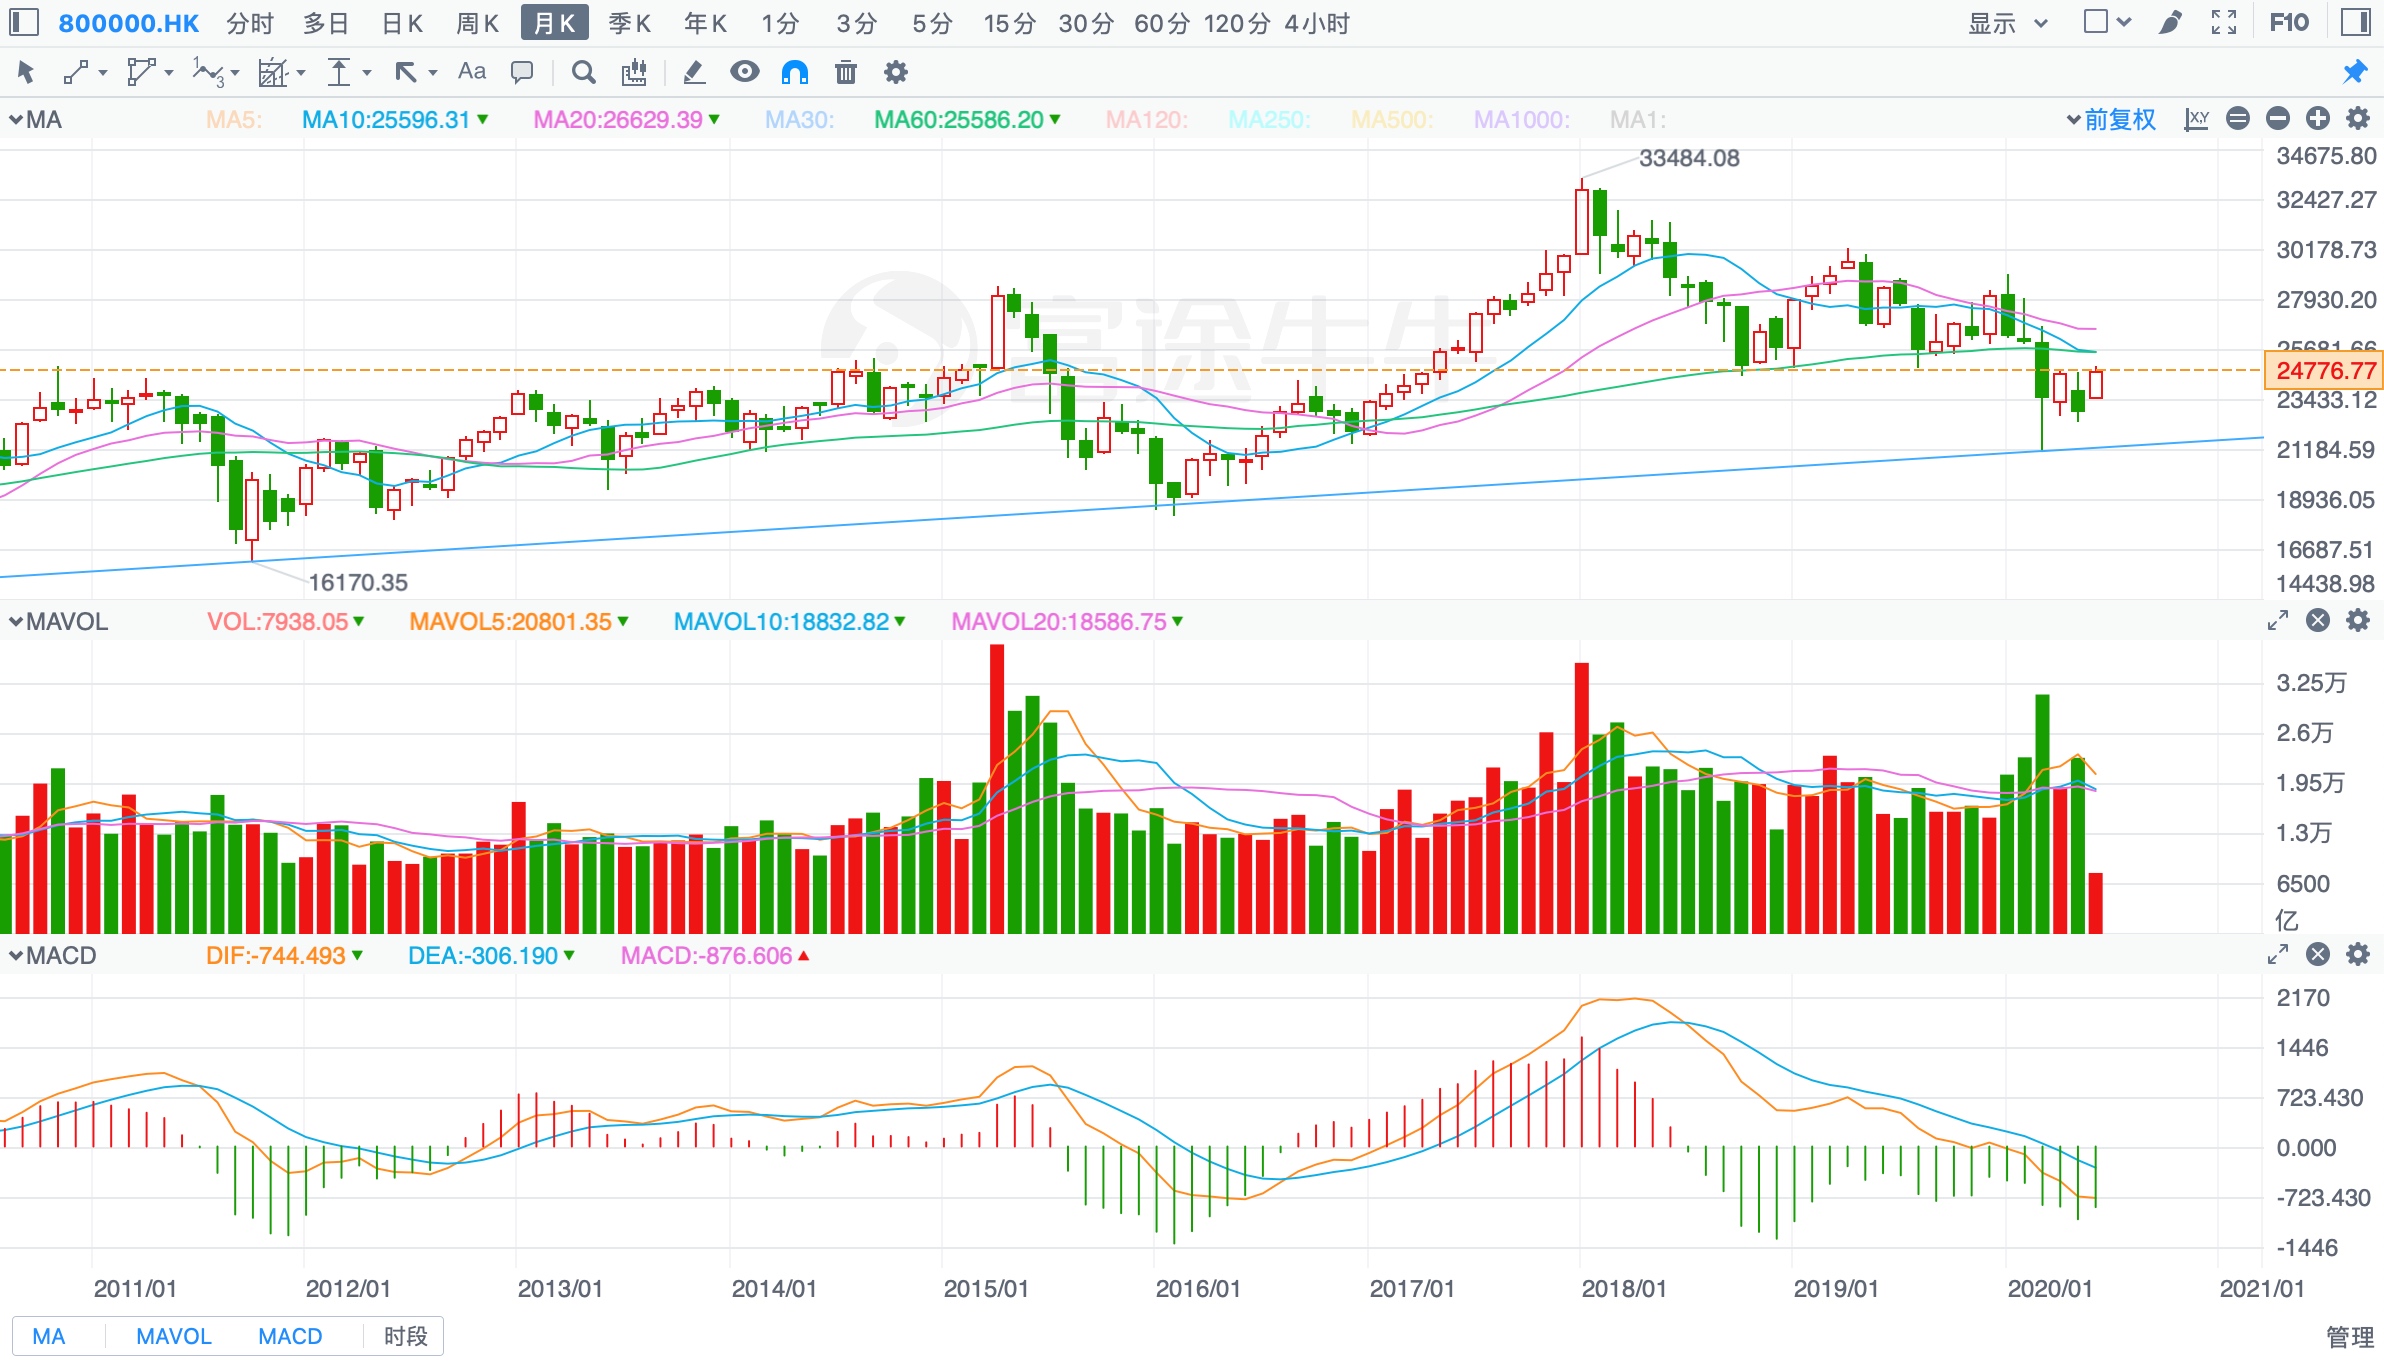The width and height of the screenshot is (2384, 1362).
Task: Close the MACD indicator panel
Action: pyautogui.click(x=2318, y=955)
